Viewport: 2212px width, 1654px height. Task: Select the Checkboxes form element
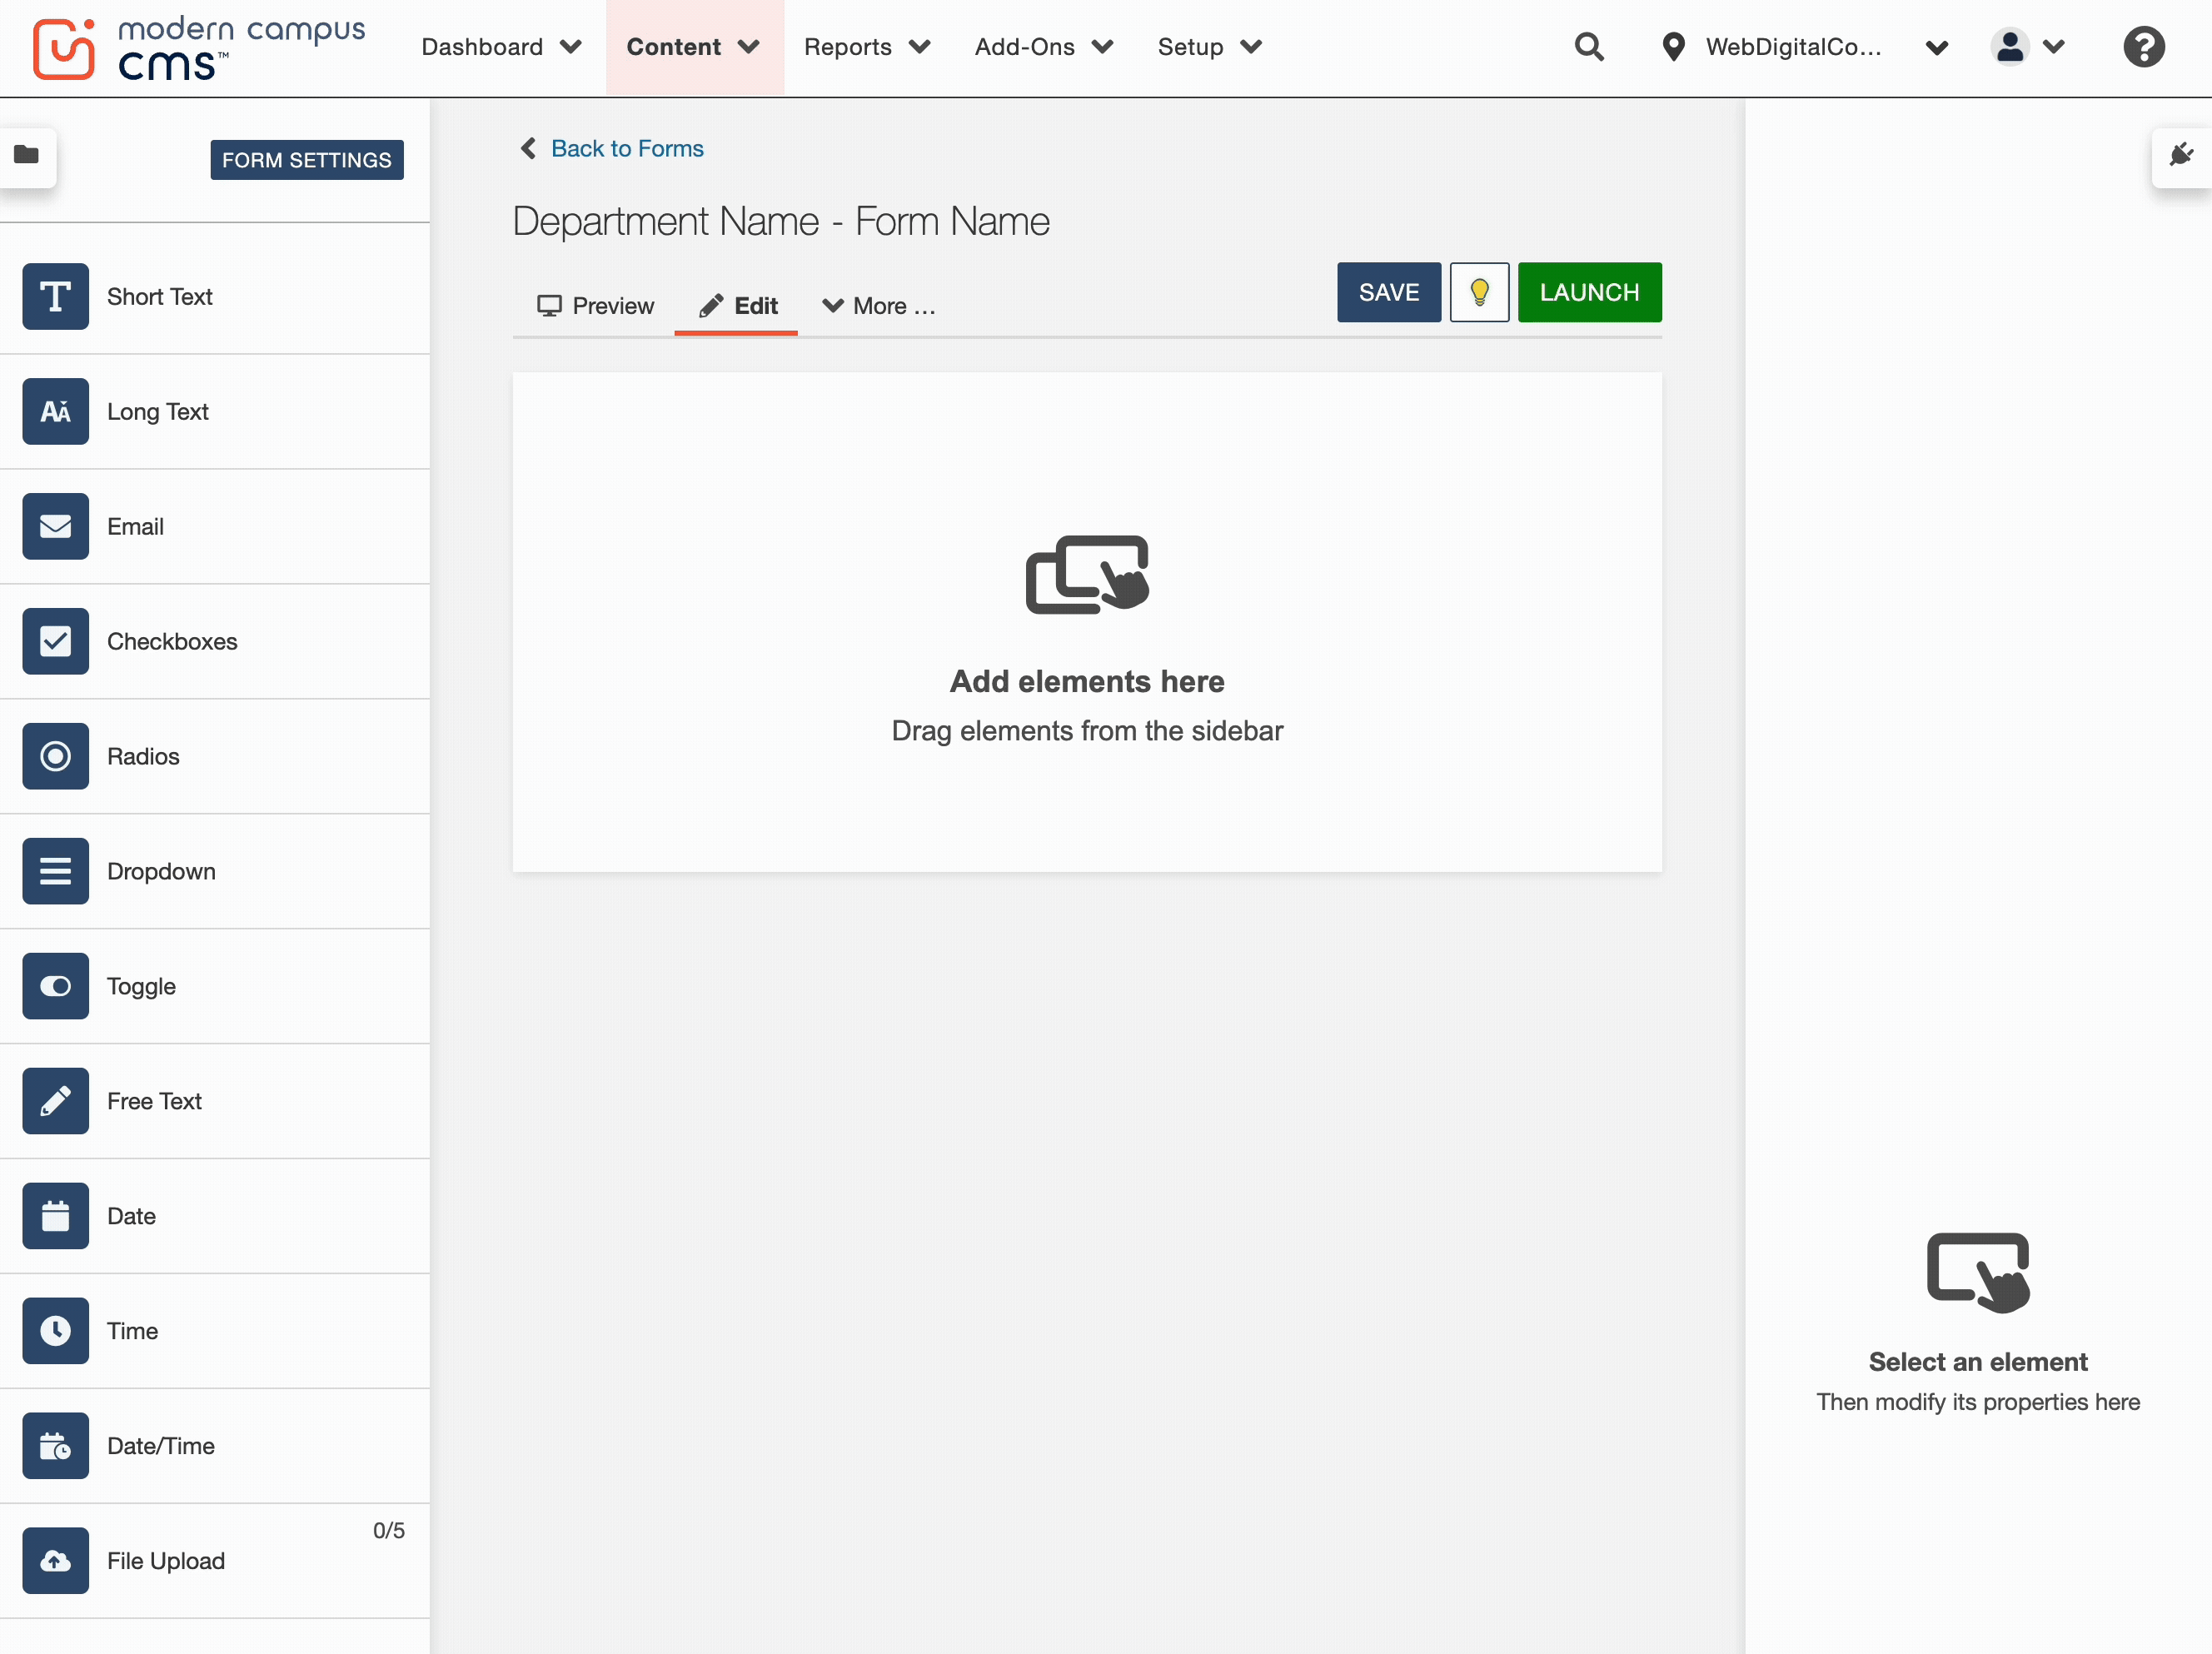(x=171, y=642)
